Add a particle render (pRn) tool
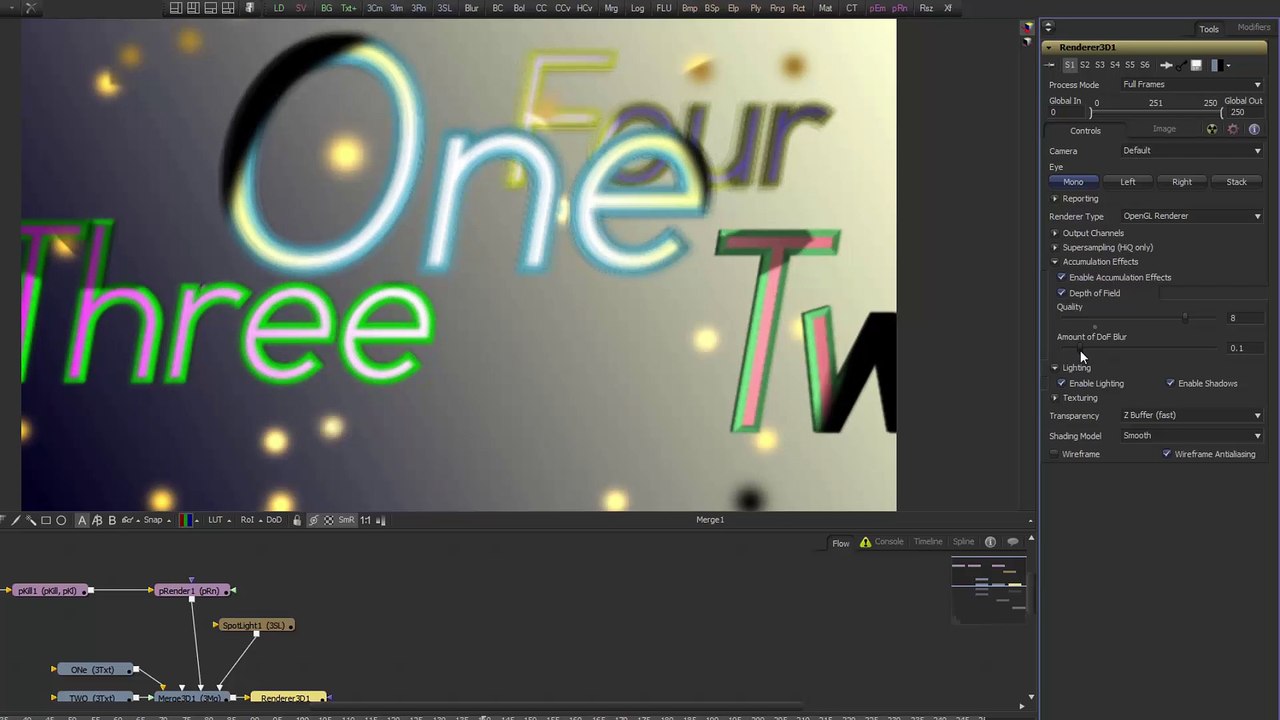Image resolution: width=1280 pixels, height=720 pixels. (x=899, y=8)
